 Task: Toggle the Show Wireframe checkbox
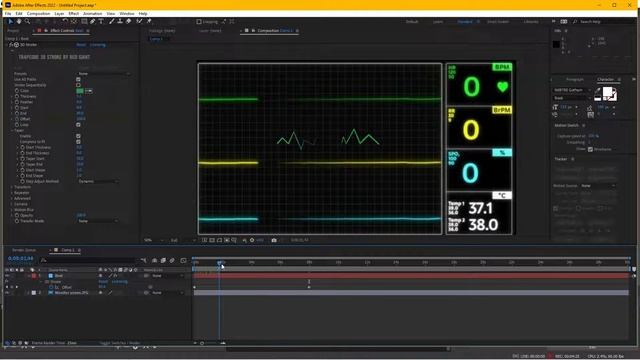(x=590, y=149)
